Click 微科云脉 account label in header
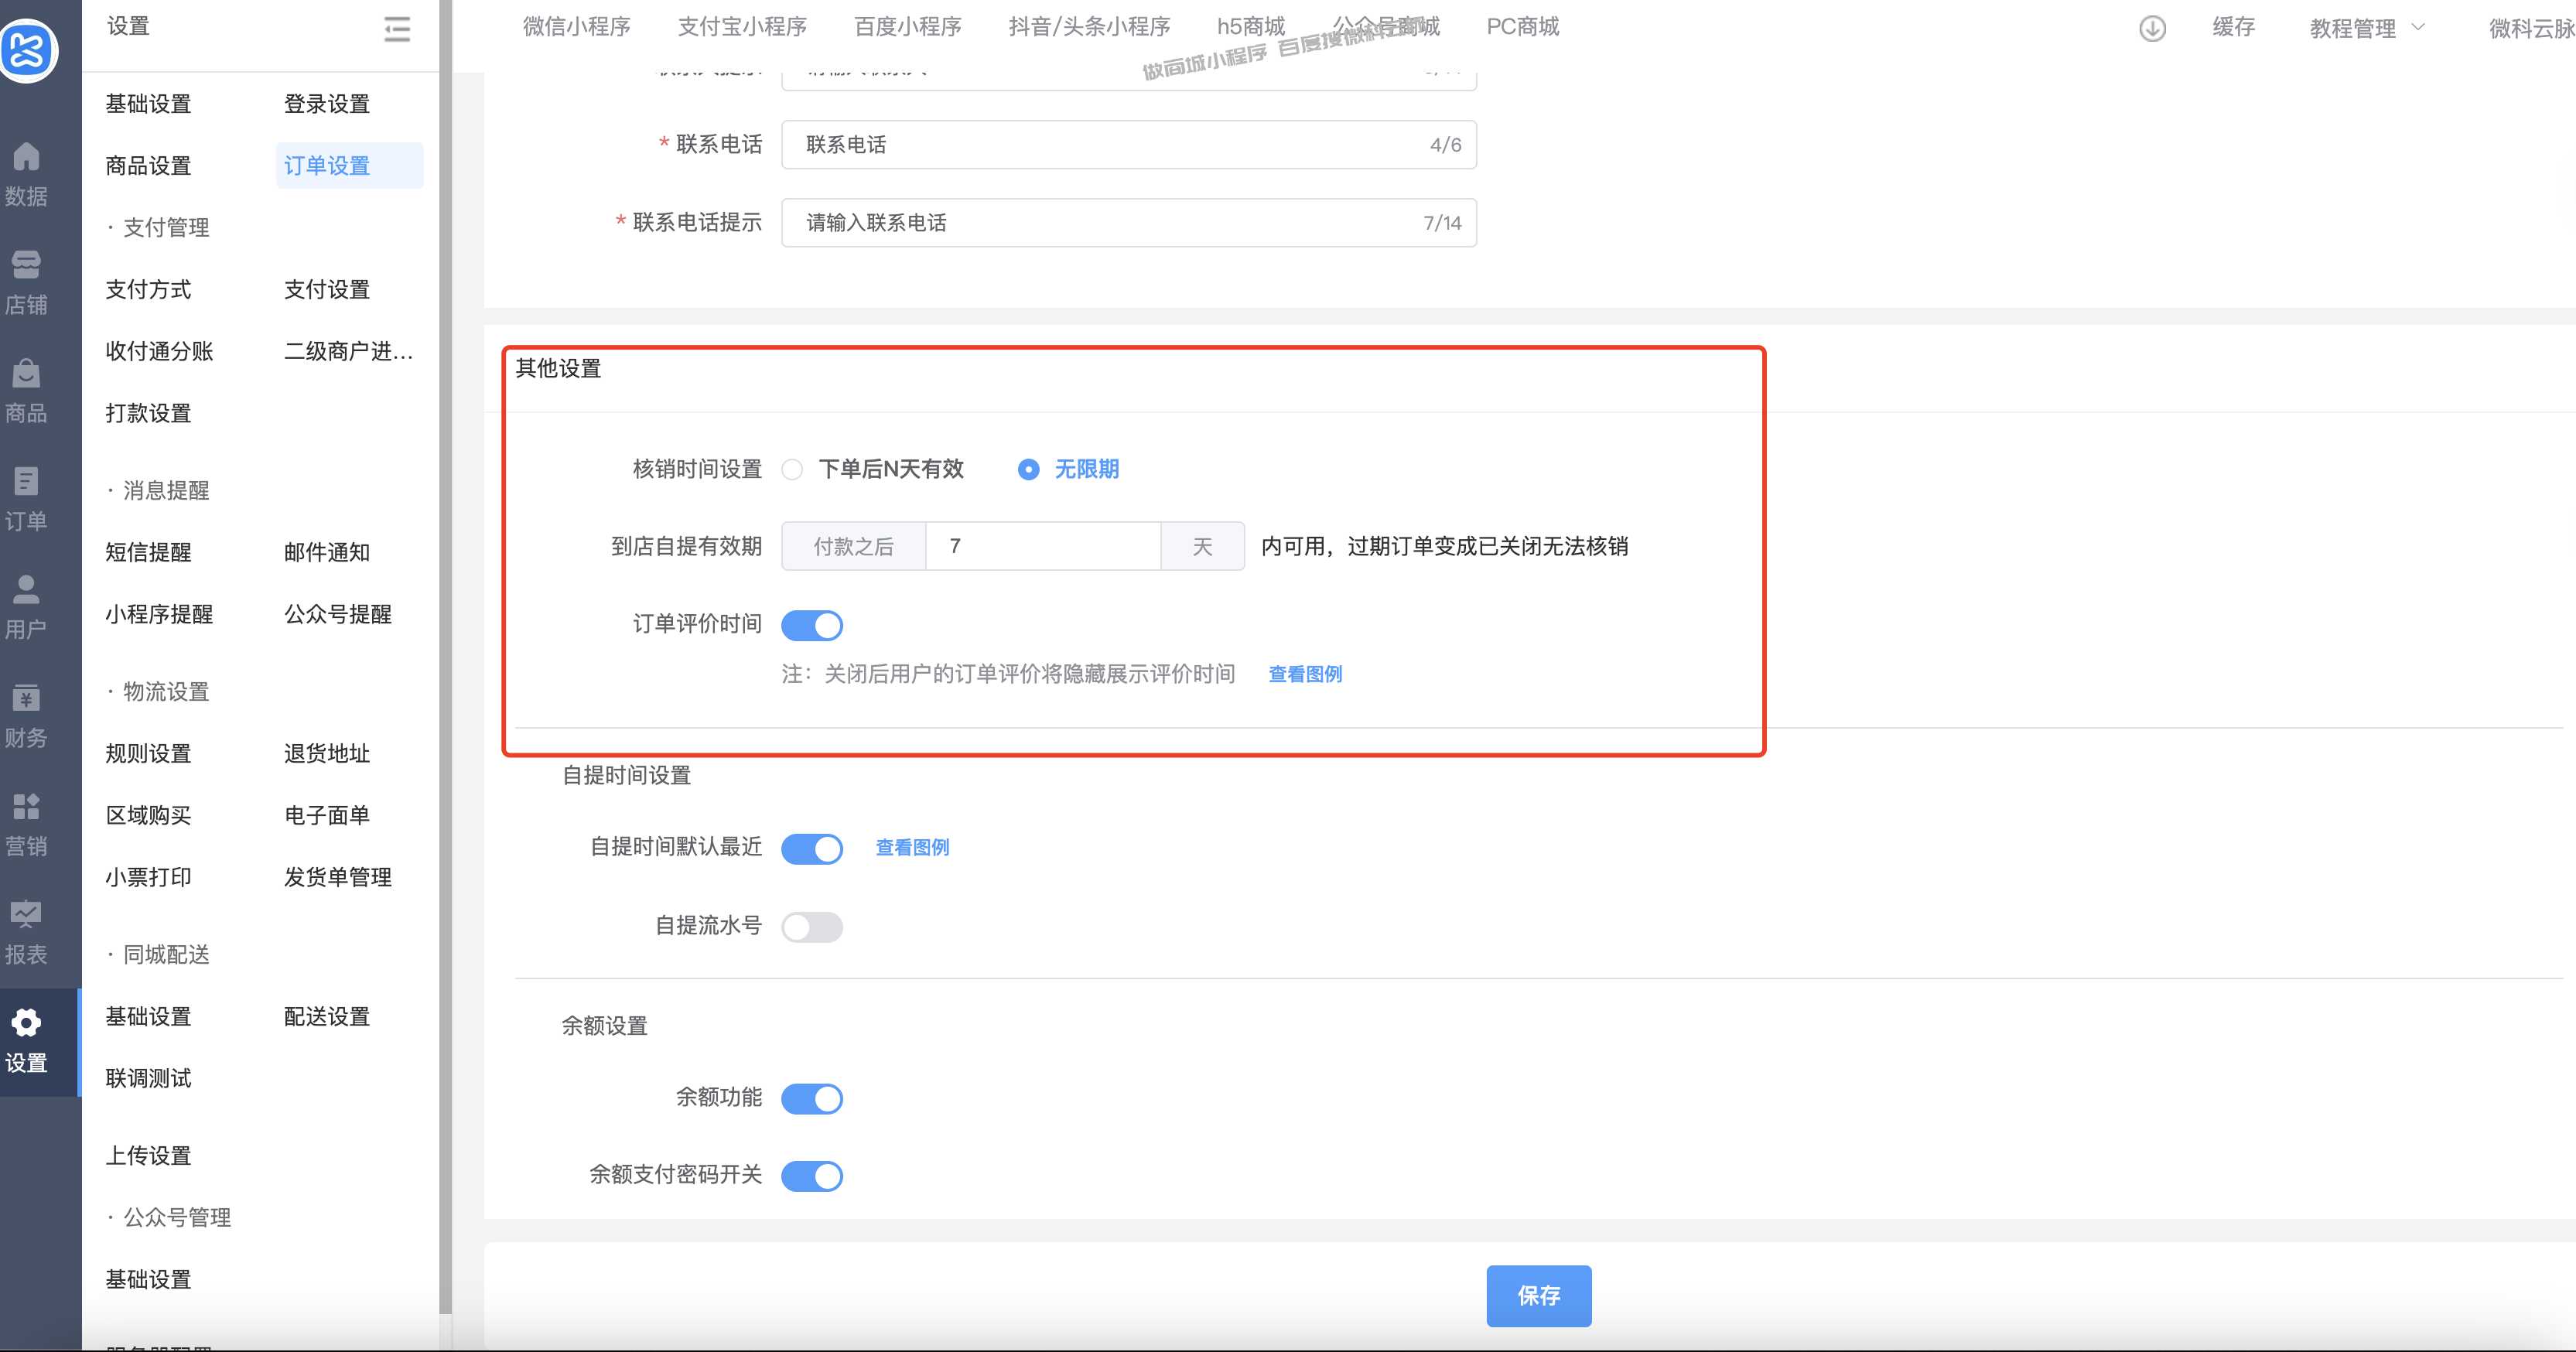The image size is (2576, 1352). 2532,28
